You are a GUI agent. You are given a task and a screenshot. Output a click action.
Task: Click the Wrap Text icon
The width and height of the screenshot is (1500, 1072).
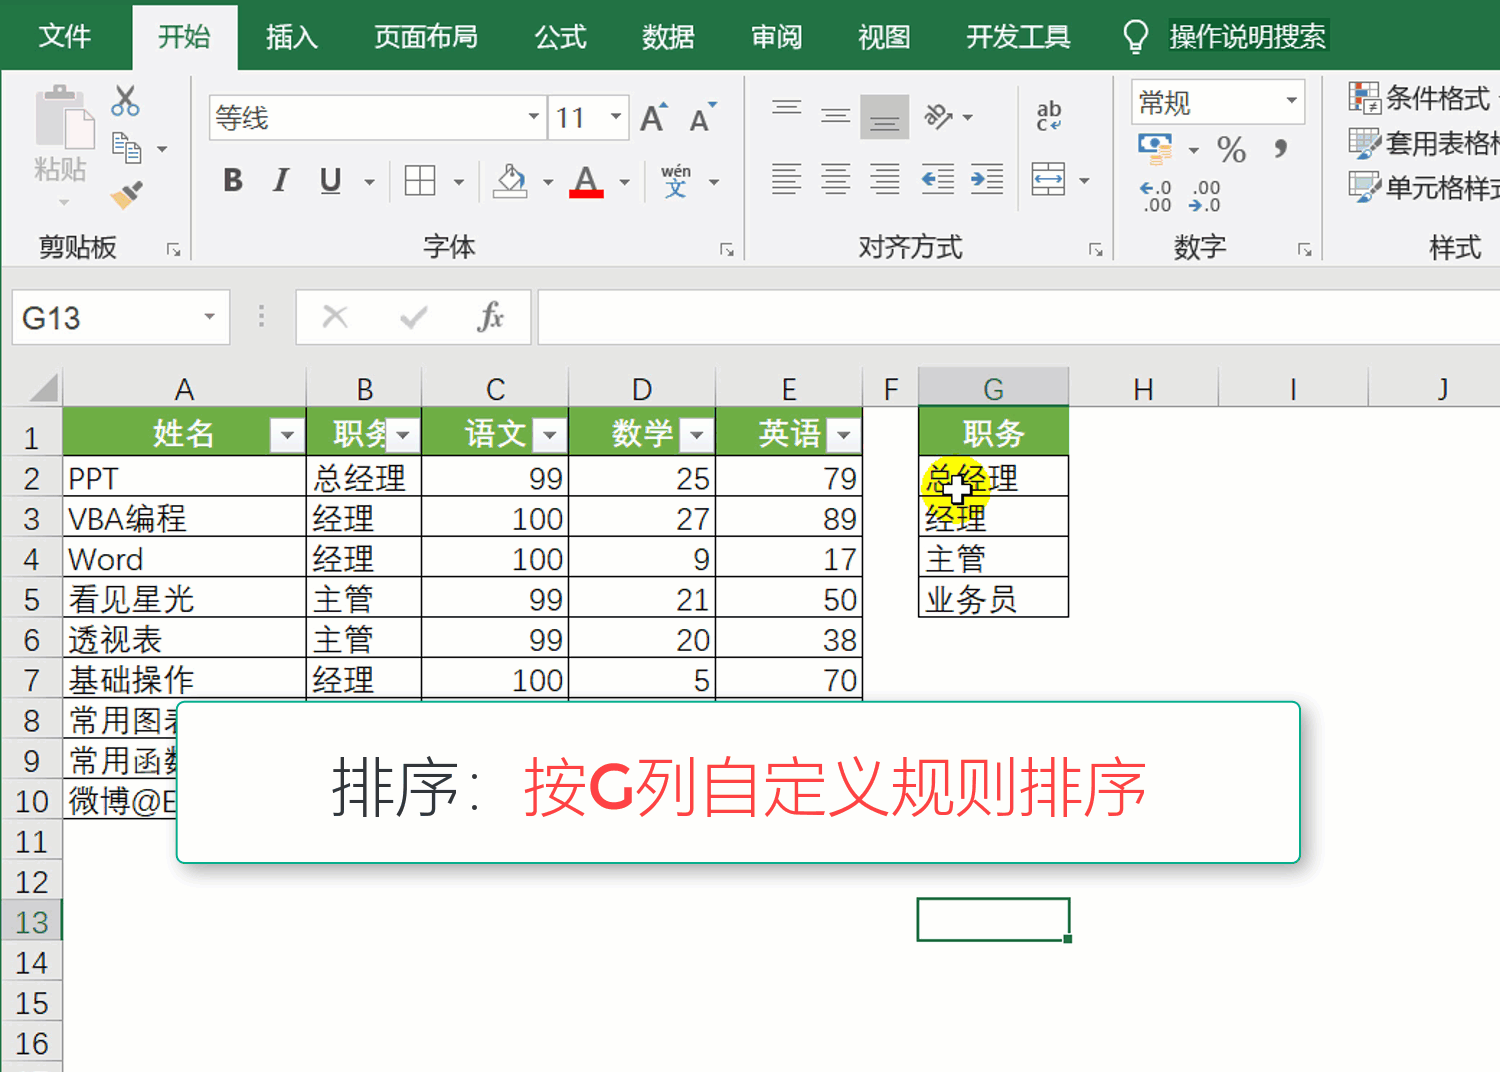pyautogui.click(x=1048, y=116)
